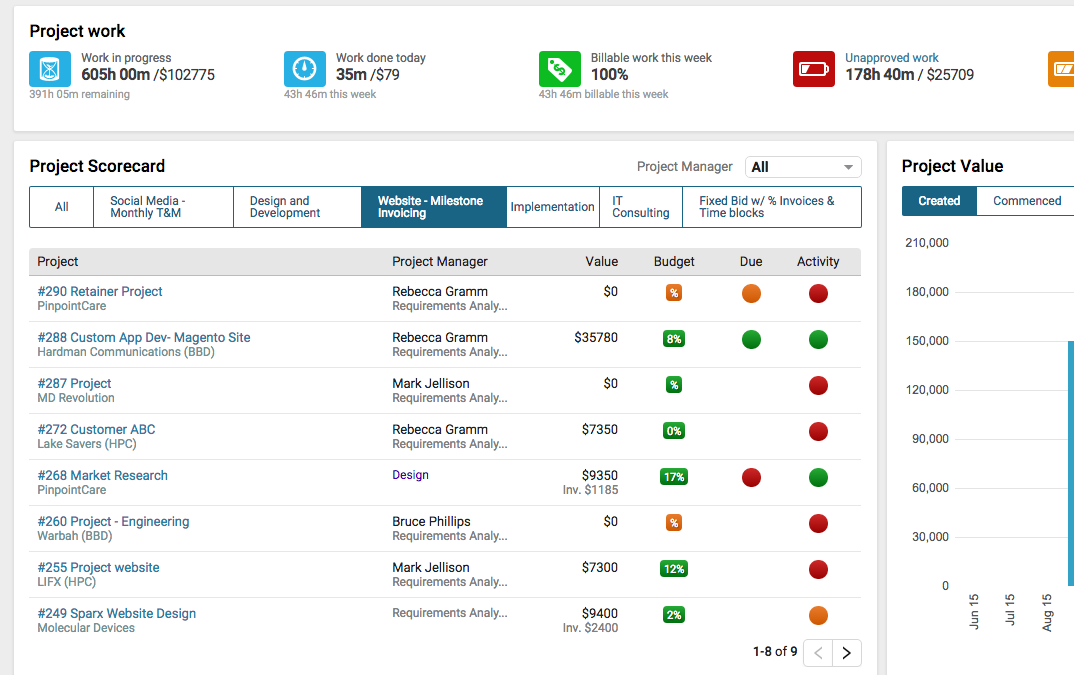
Task: Click the Unapproved work battery icon
Action: click(813, 69)
